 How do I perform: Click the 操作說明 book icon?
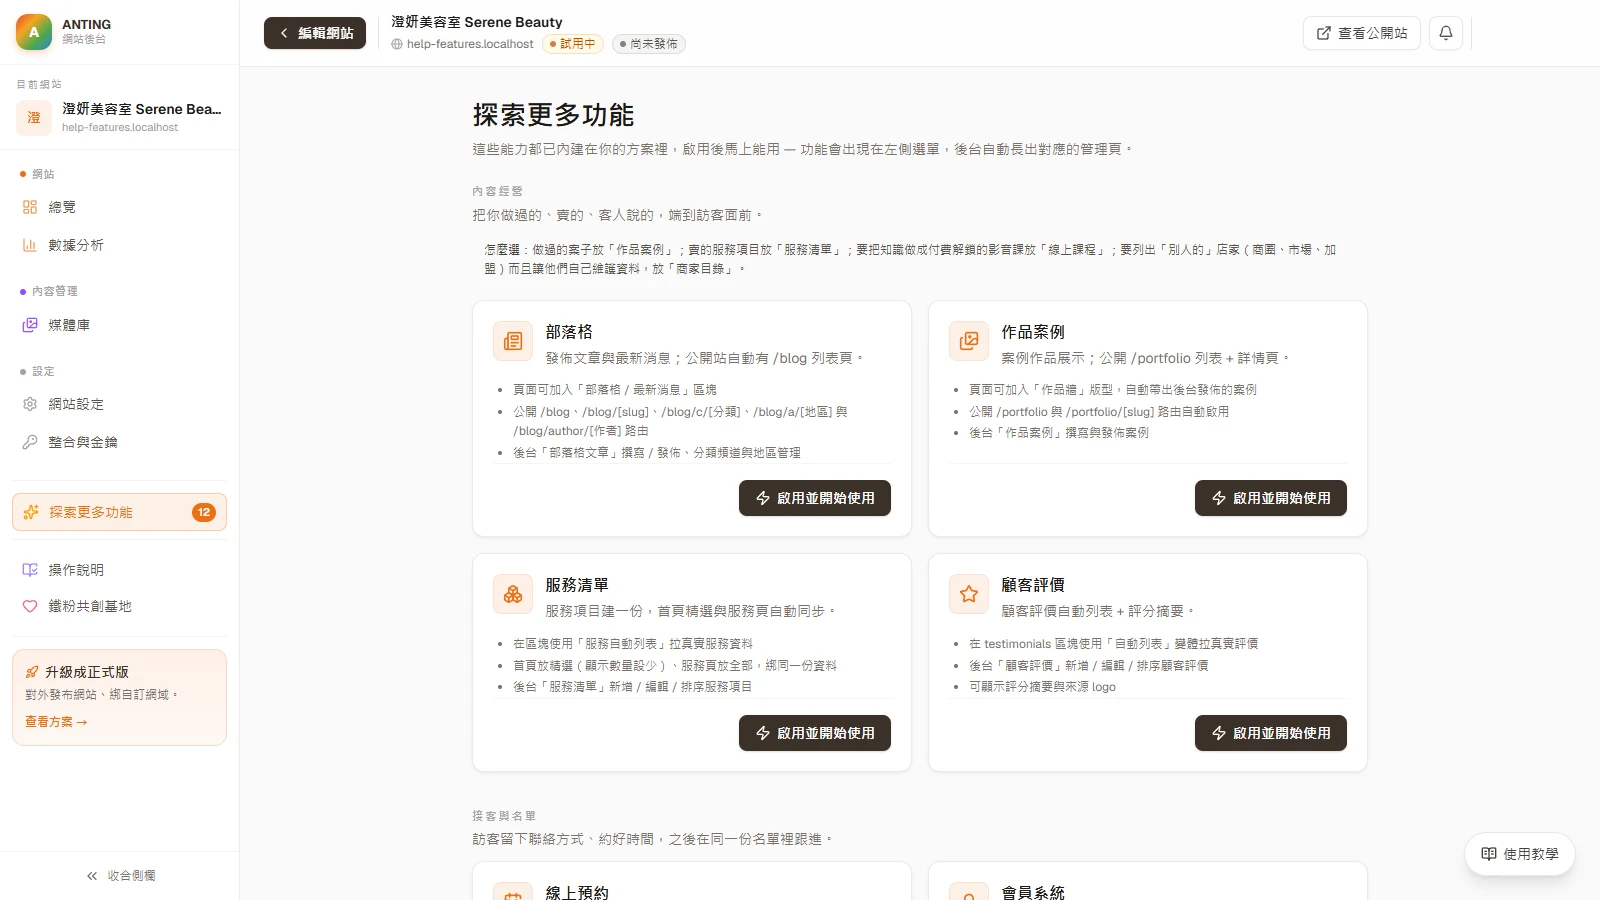[30, 570]
